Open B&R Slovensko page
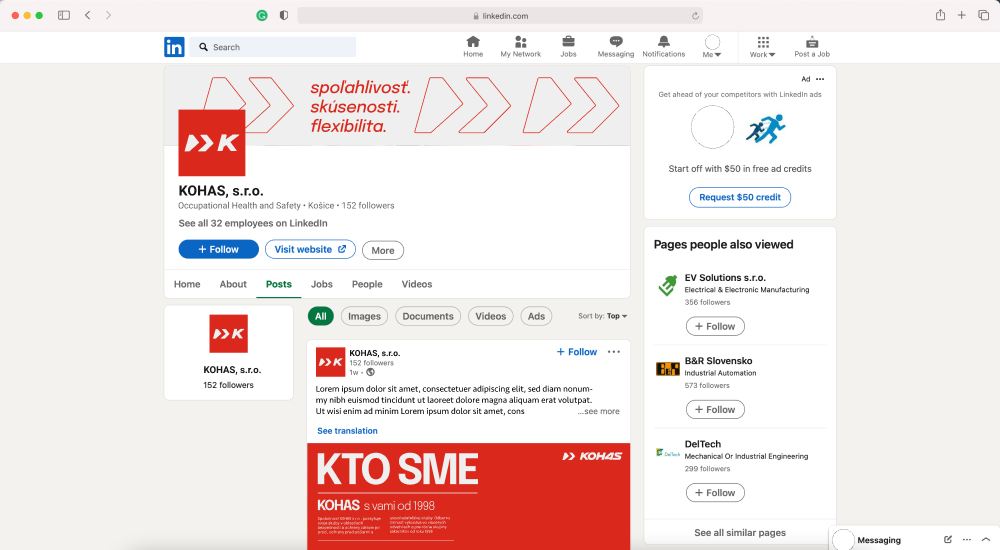 (718, 361)
